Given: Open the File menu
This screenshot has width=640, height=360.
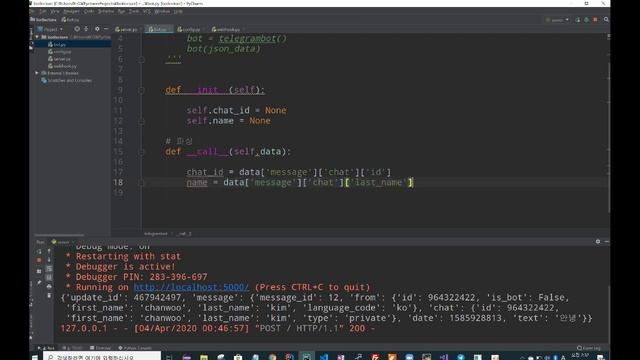Looking at the screenshot, I should point(33,11).
